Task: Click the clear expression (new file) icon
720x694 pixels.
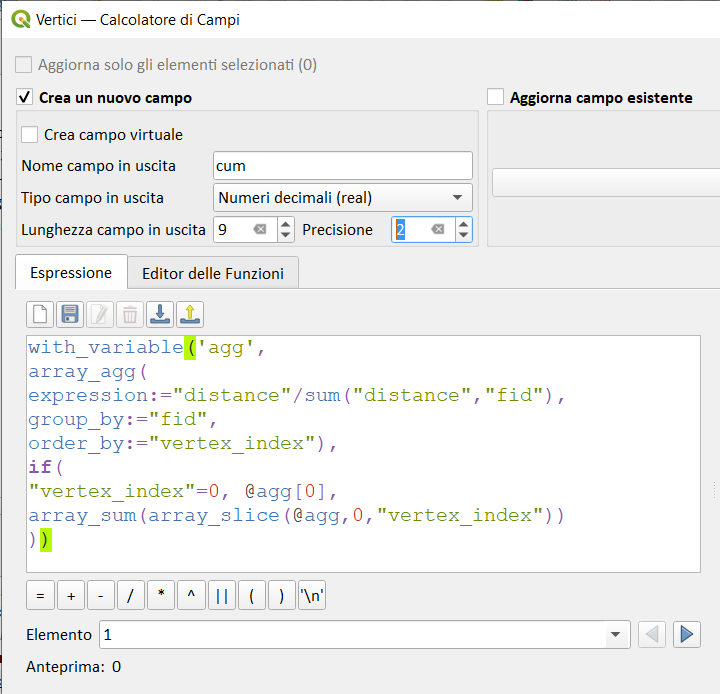Action: [x=40, y=315]
